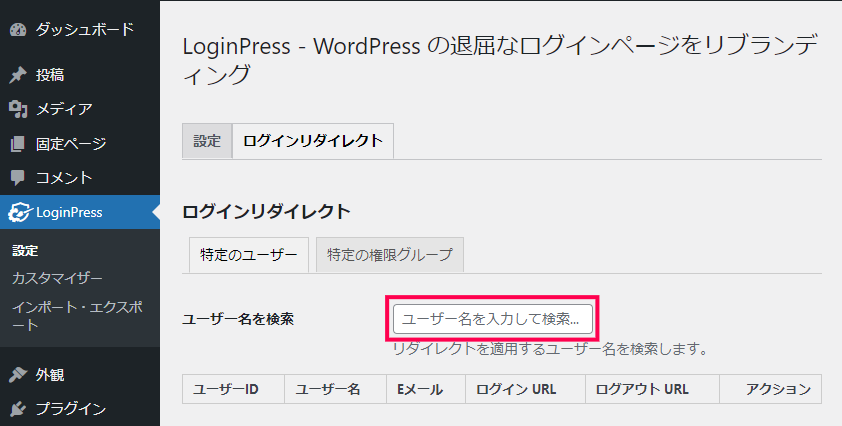This screenshot has width=842, height=426.
Task: Click the ログアウト URL column header
Action: coord(652,389)
